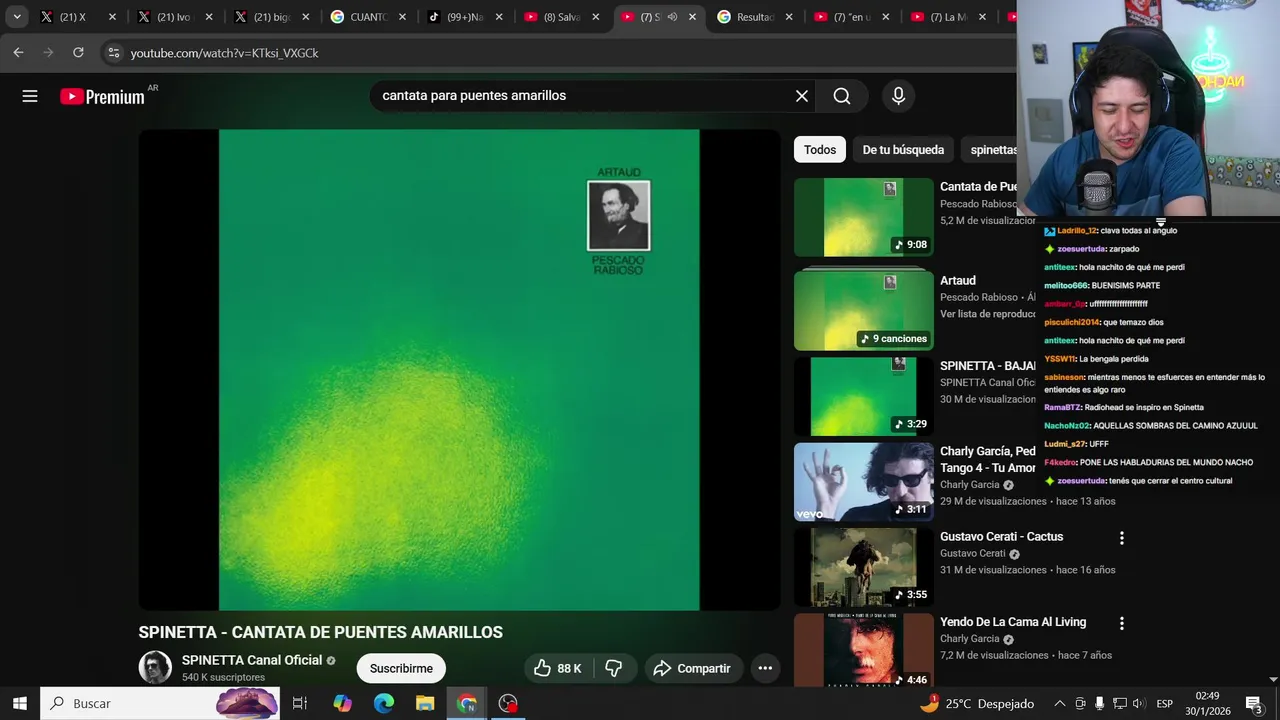Close the TikTok (99+) tab
1280x720 pixels.
499,17
